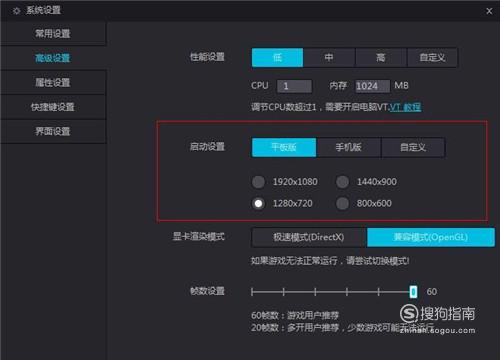Set performance level to 低
Image resolution: width=500 pixels, height=360 pixels.
277,58
